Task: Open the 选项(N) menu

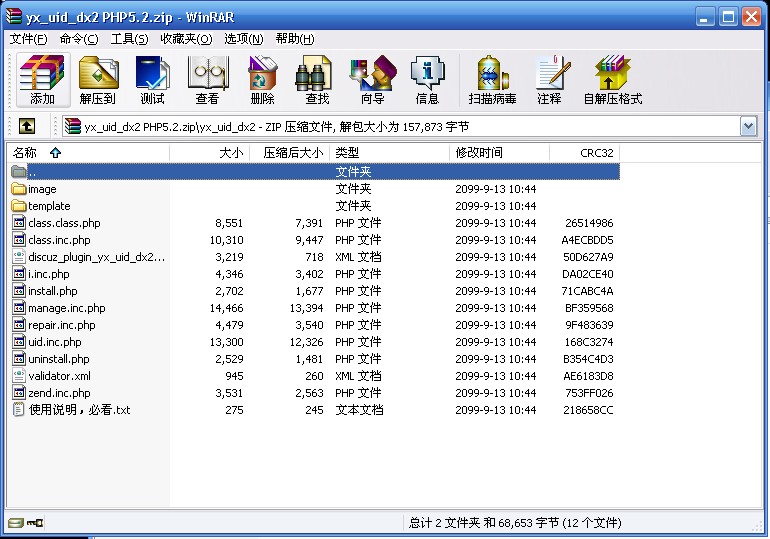Action: (x=244, y=39)
